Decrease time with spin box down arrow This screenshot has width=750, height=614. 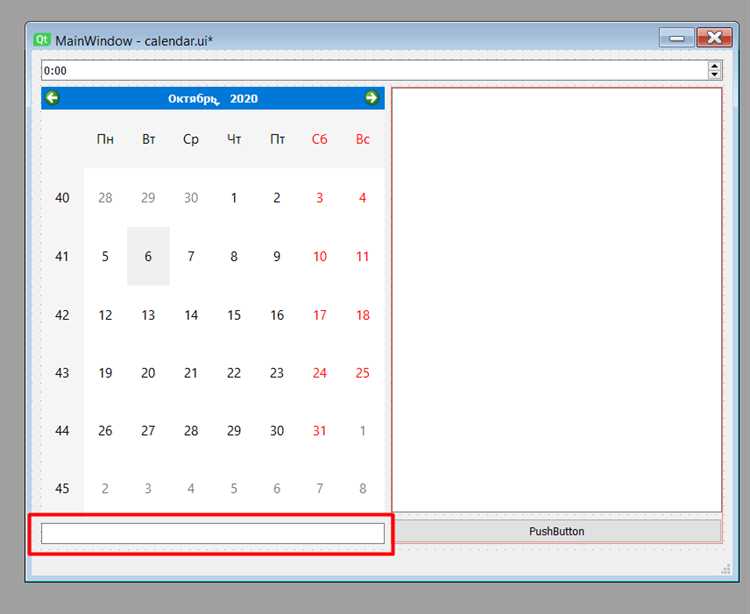coord(714,75)
